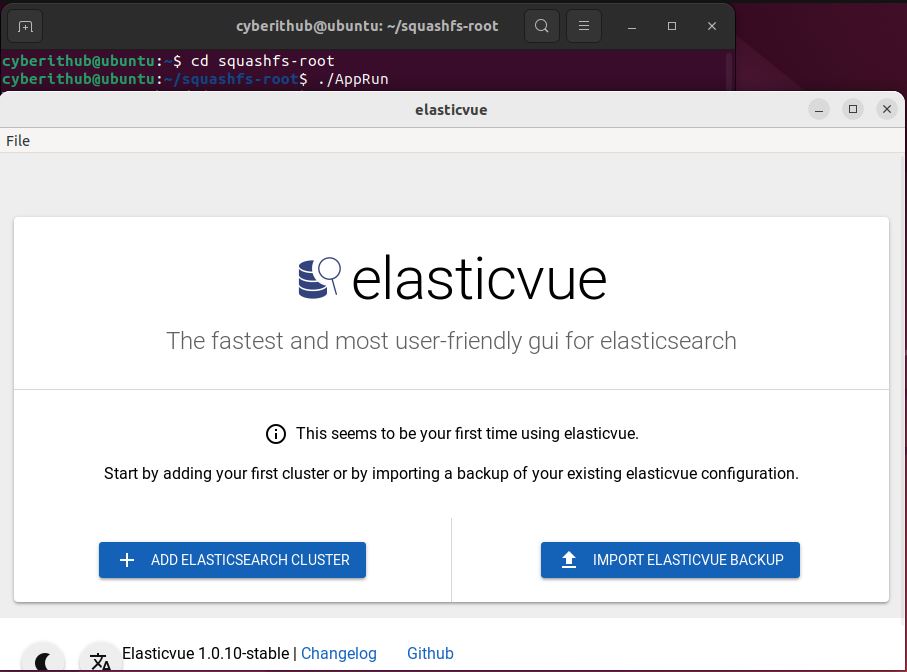This screenshot has height=672, width=907.
Task: Click 'cd squashfs-root' command text in terminal
Action: (263, 61)
